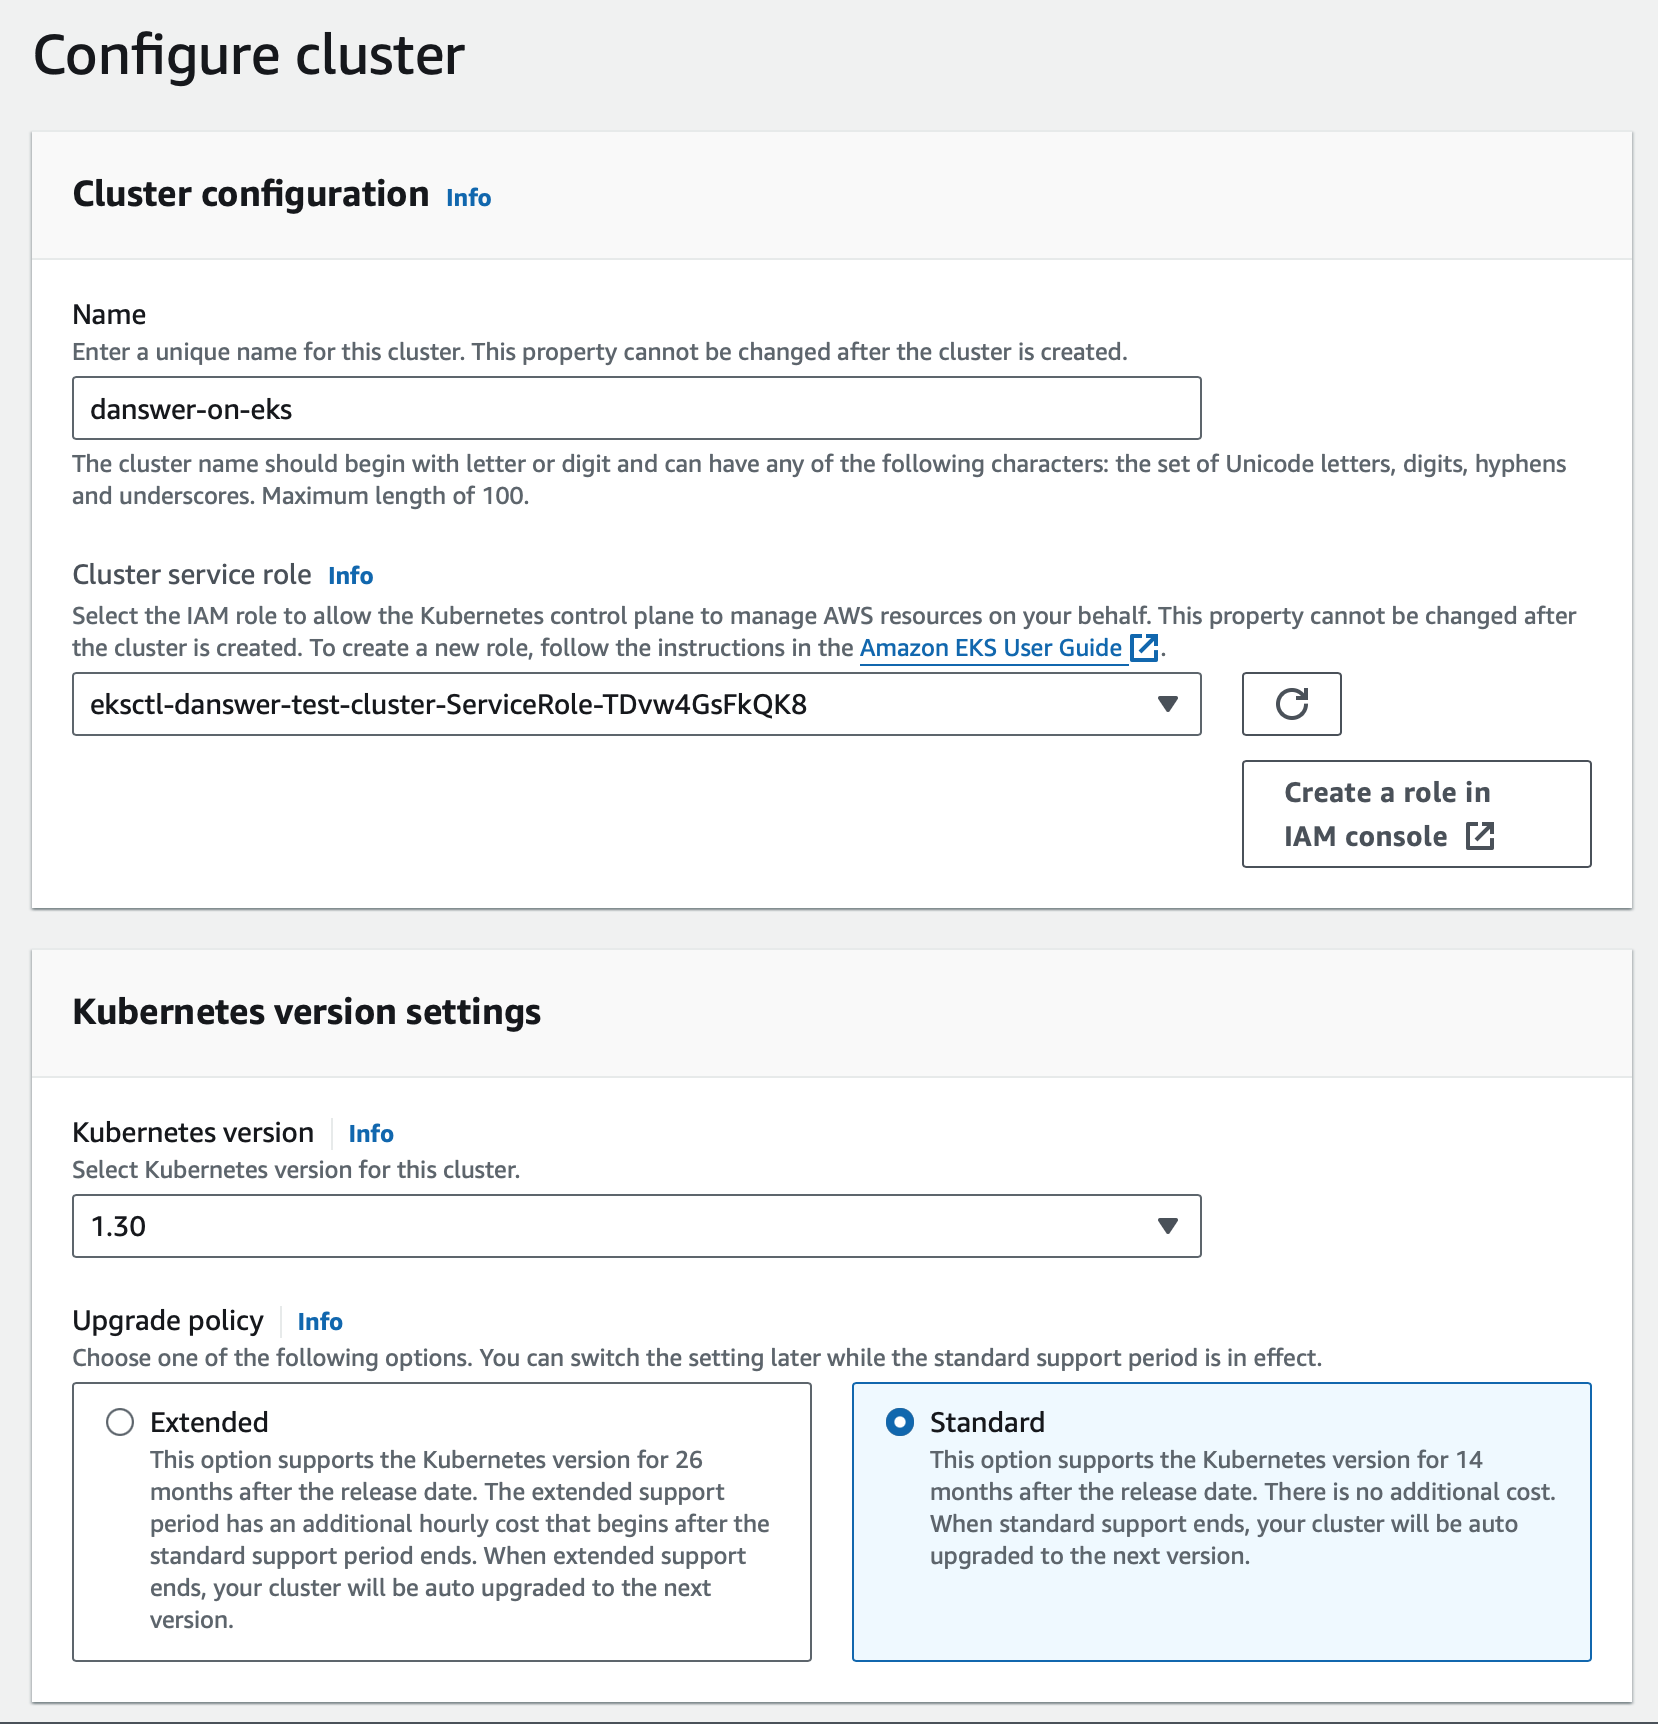
Task: Refresh the cluster service role list
Action: [1291, 704]
